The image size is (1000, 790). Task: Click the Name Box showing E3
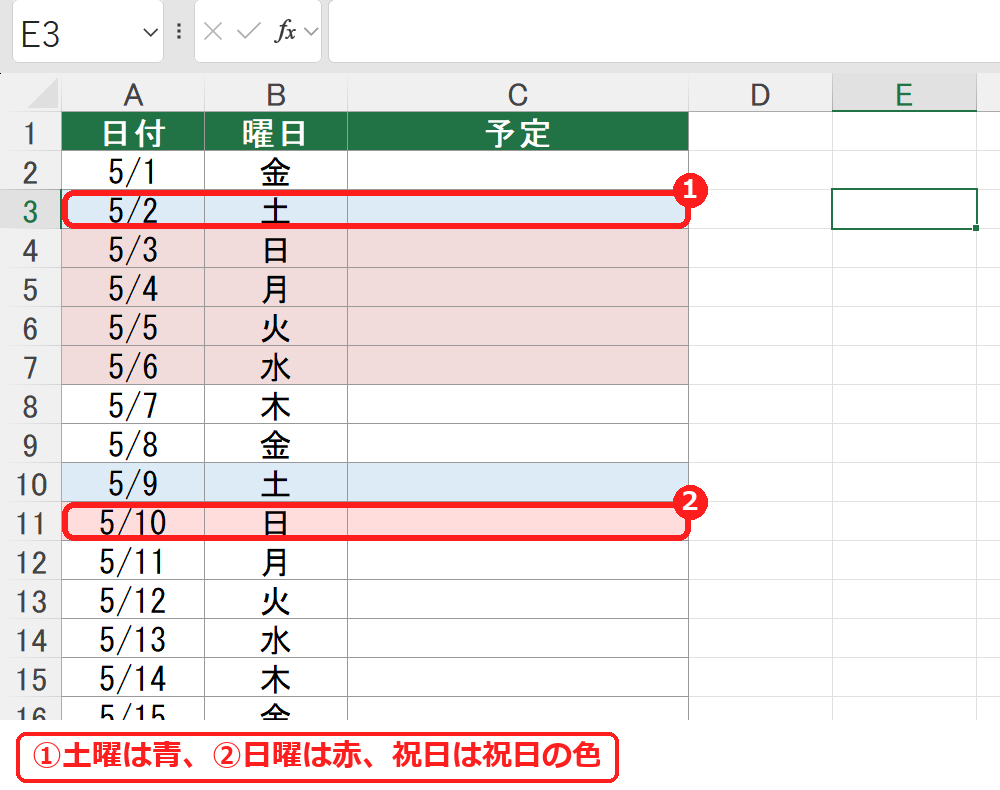click(88, 32)
